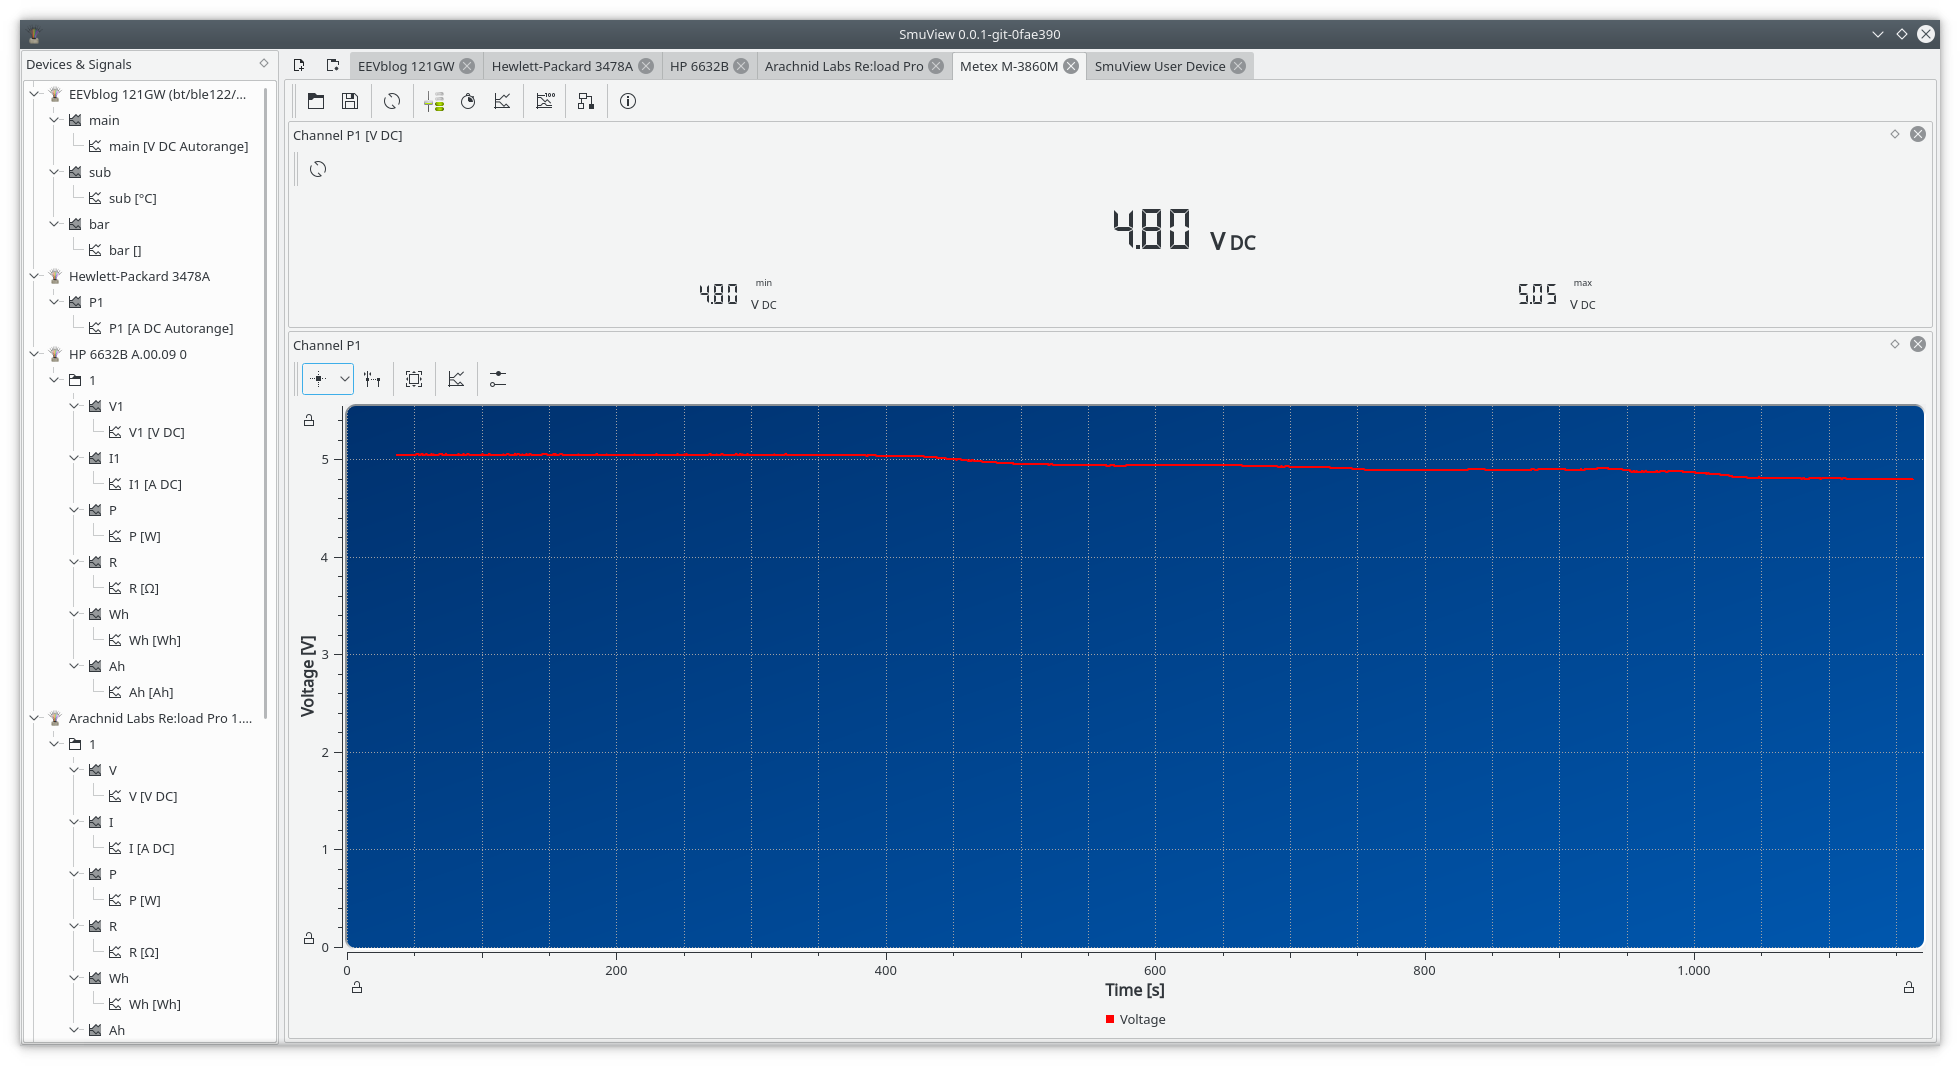Collapse the V1 channel node under HP 6632B
Screen dimensions: 1960x1066
(75, 406)
